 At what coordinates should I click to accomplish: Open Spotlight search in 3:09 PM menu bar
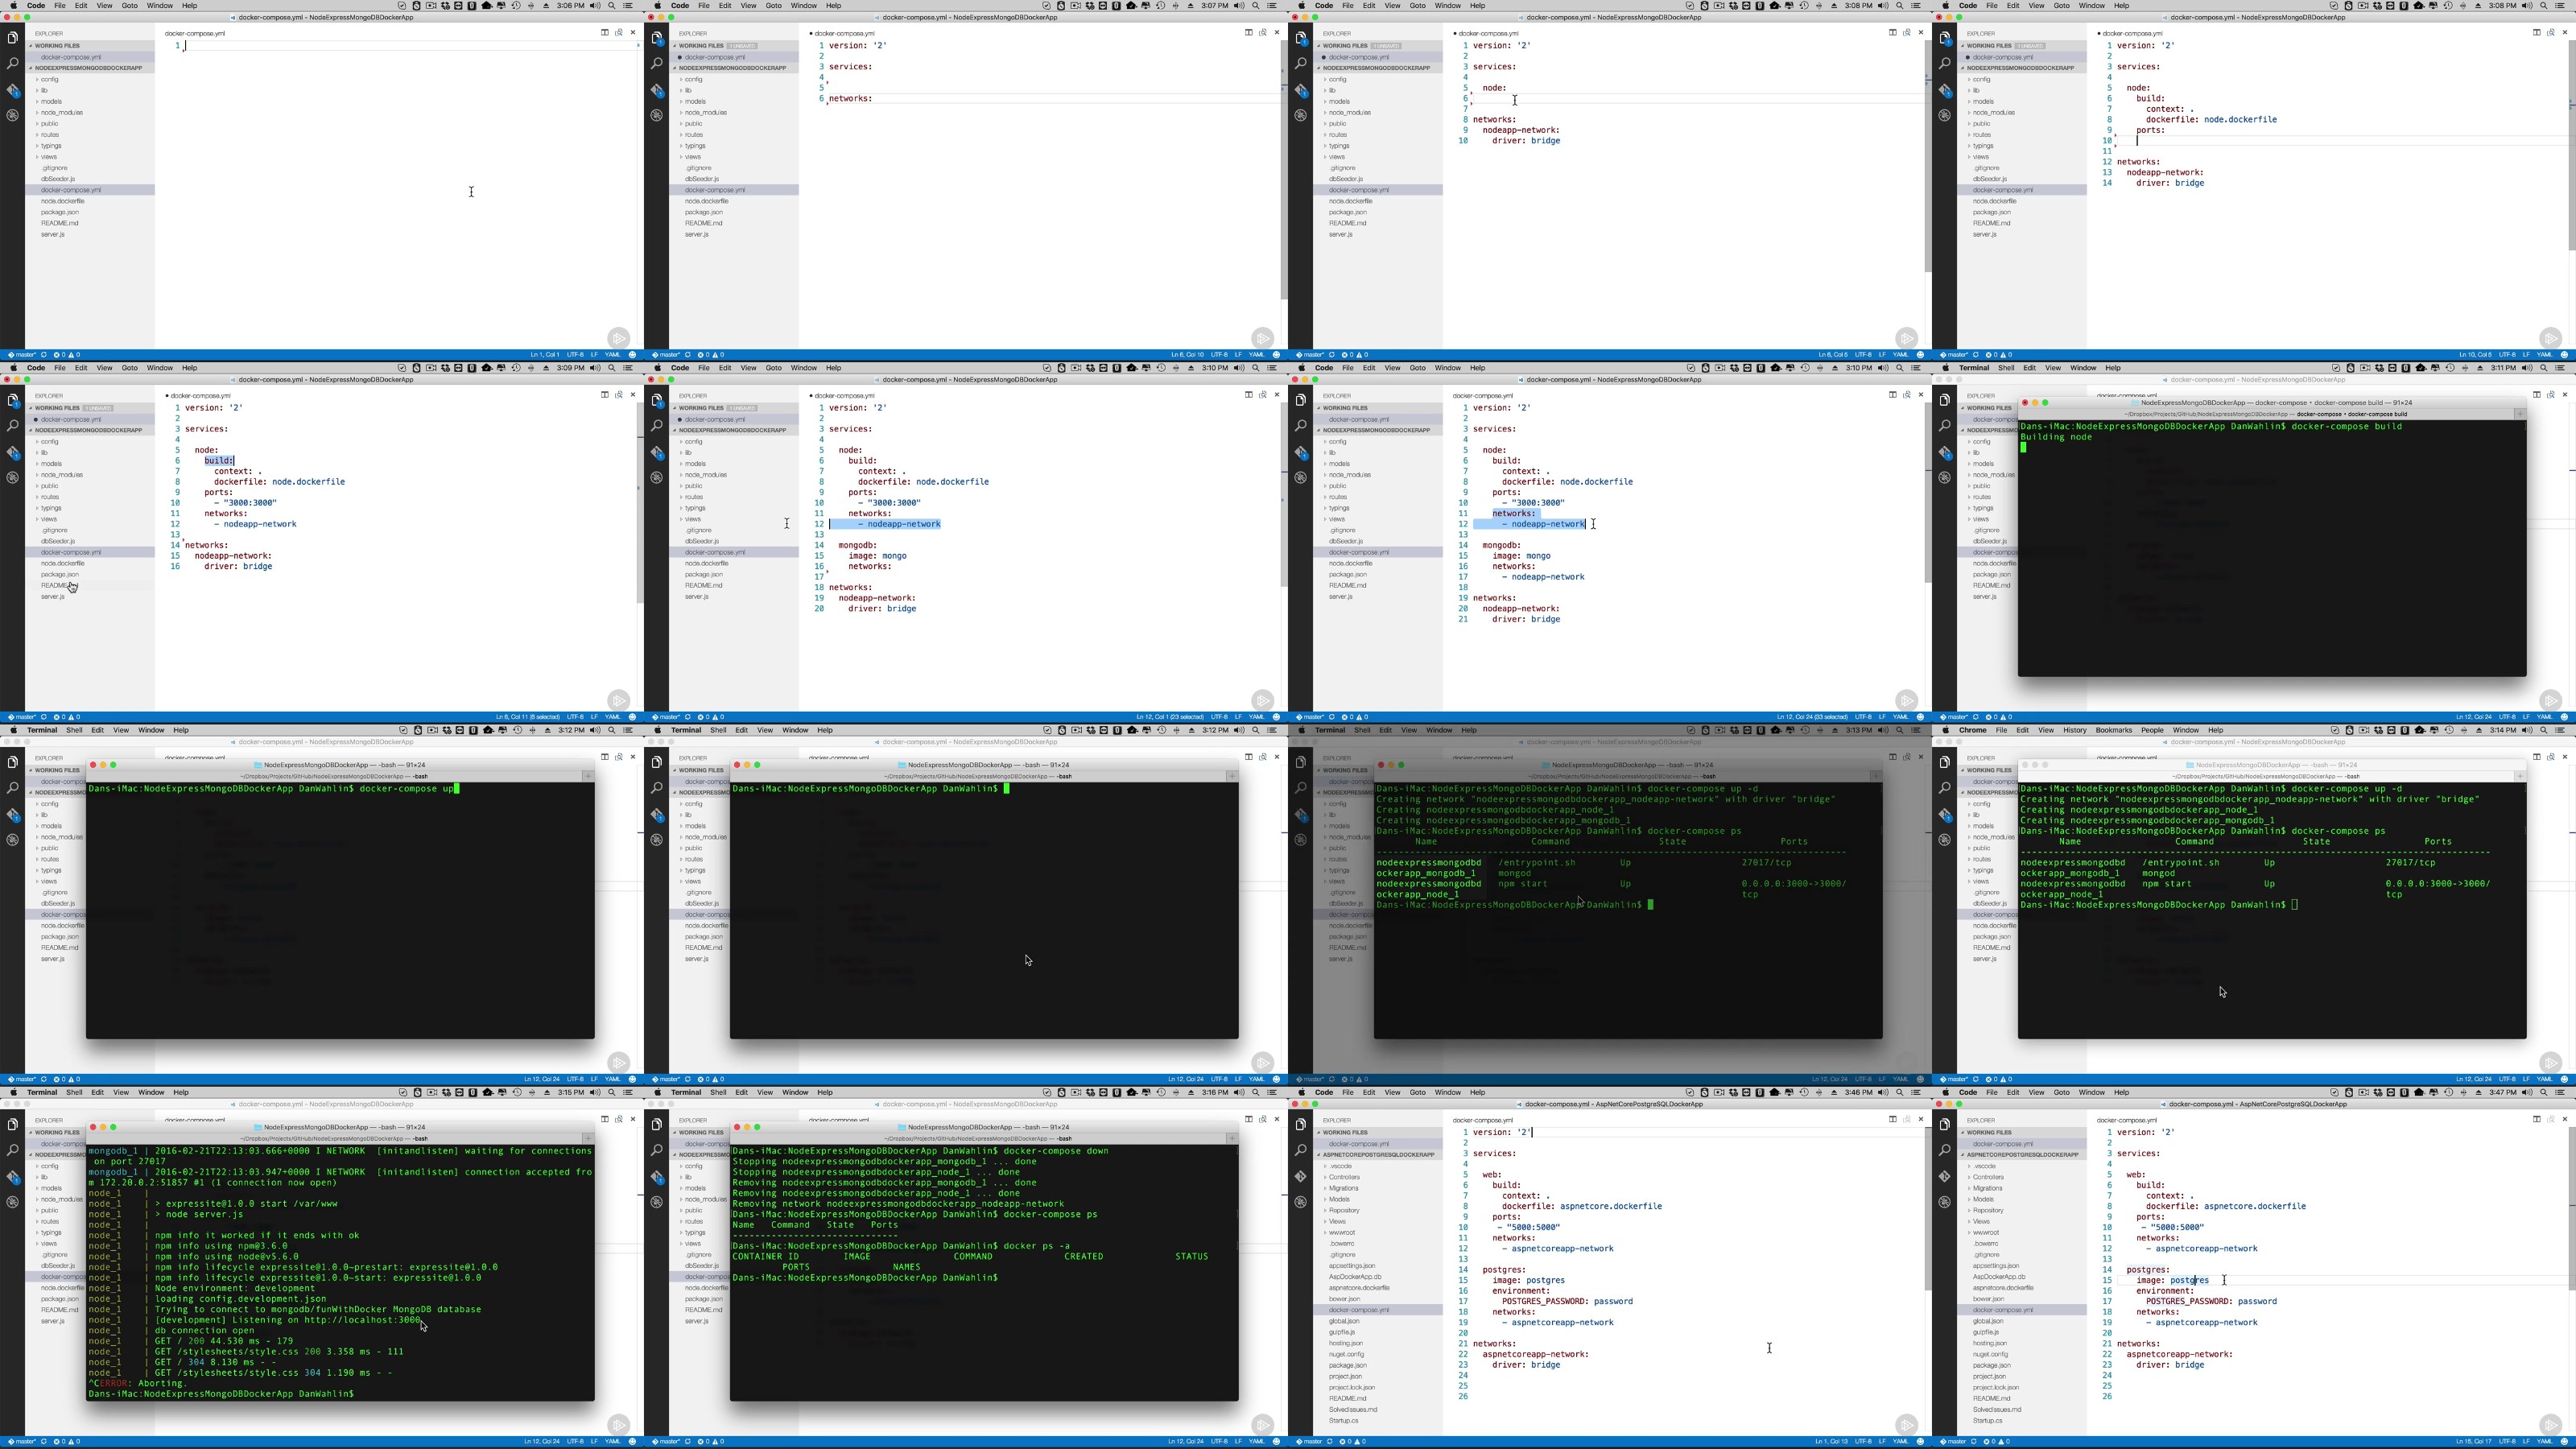coord(612,368)
